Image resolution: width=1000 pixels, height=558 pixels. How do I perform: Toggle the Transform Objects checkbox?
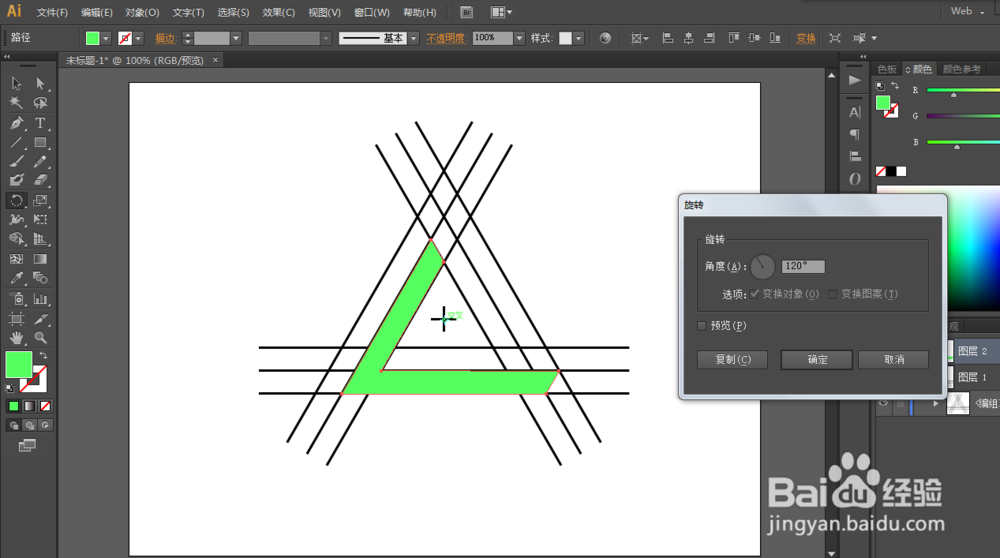[755, 294]
